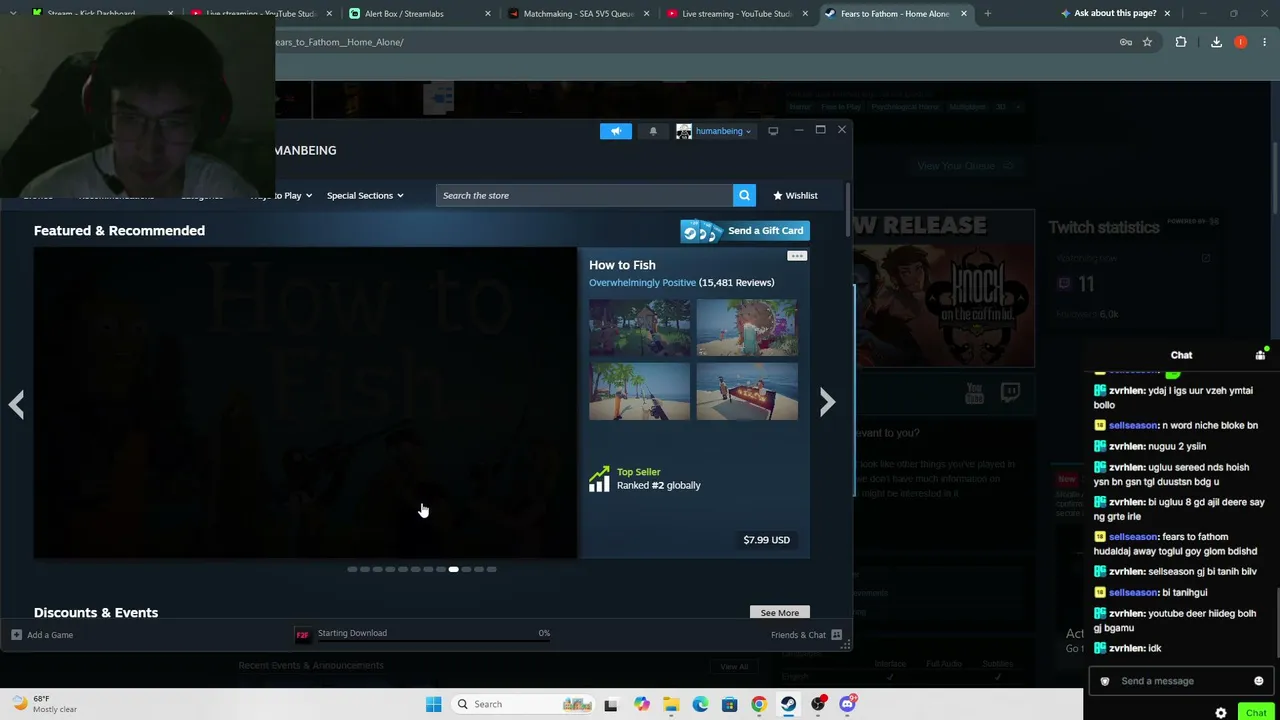Image resolution: width=1280 pixels, height=720 pixels.
Task: Jump to the first carousel page dot
Action: pyautogui.click(x=352, y=569)
